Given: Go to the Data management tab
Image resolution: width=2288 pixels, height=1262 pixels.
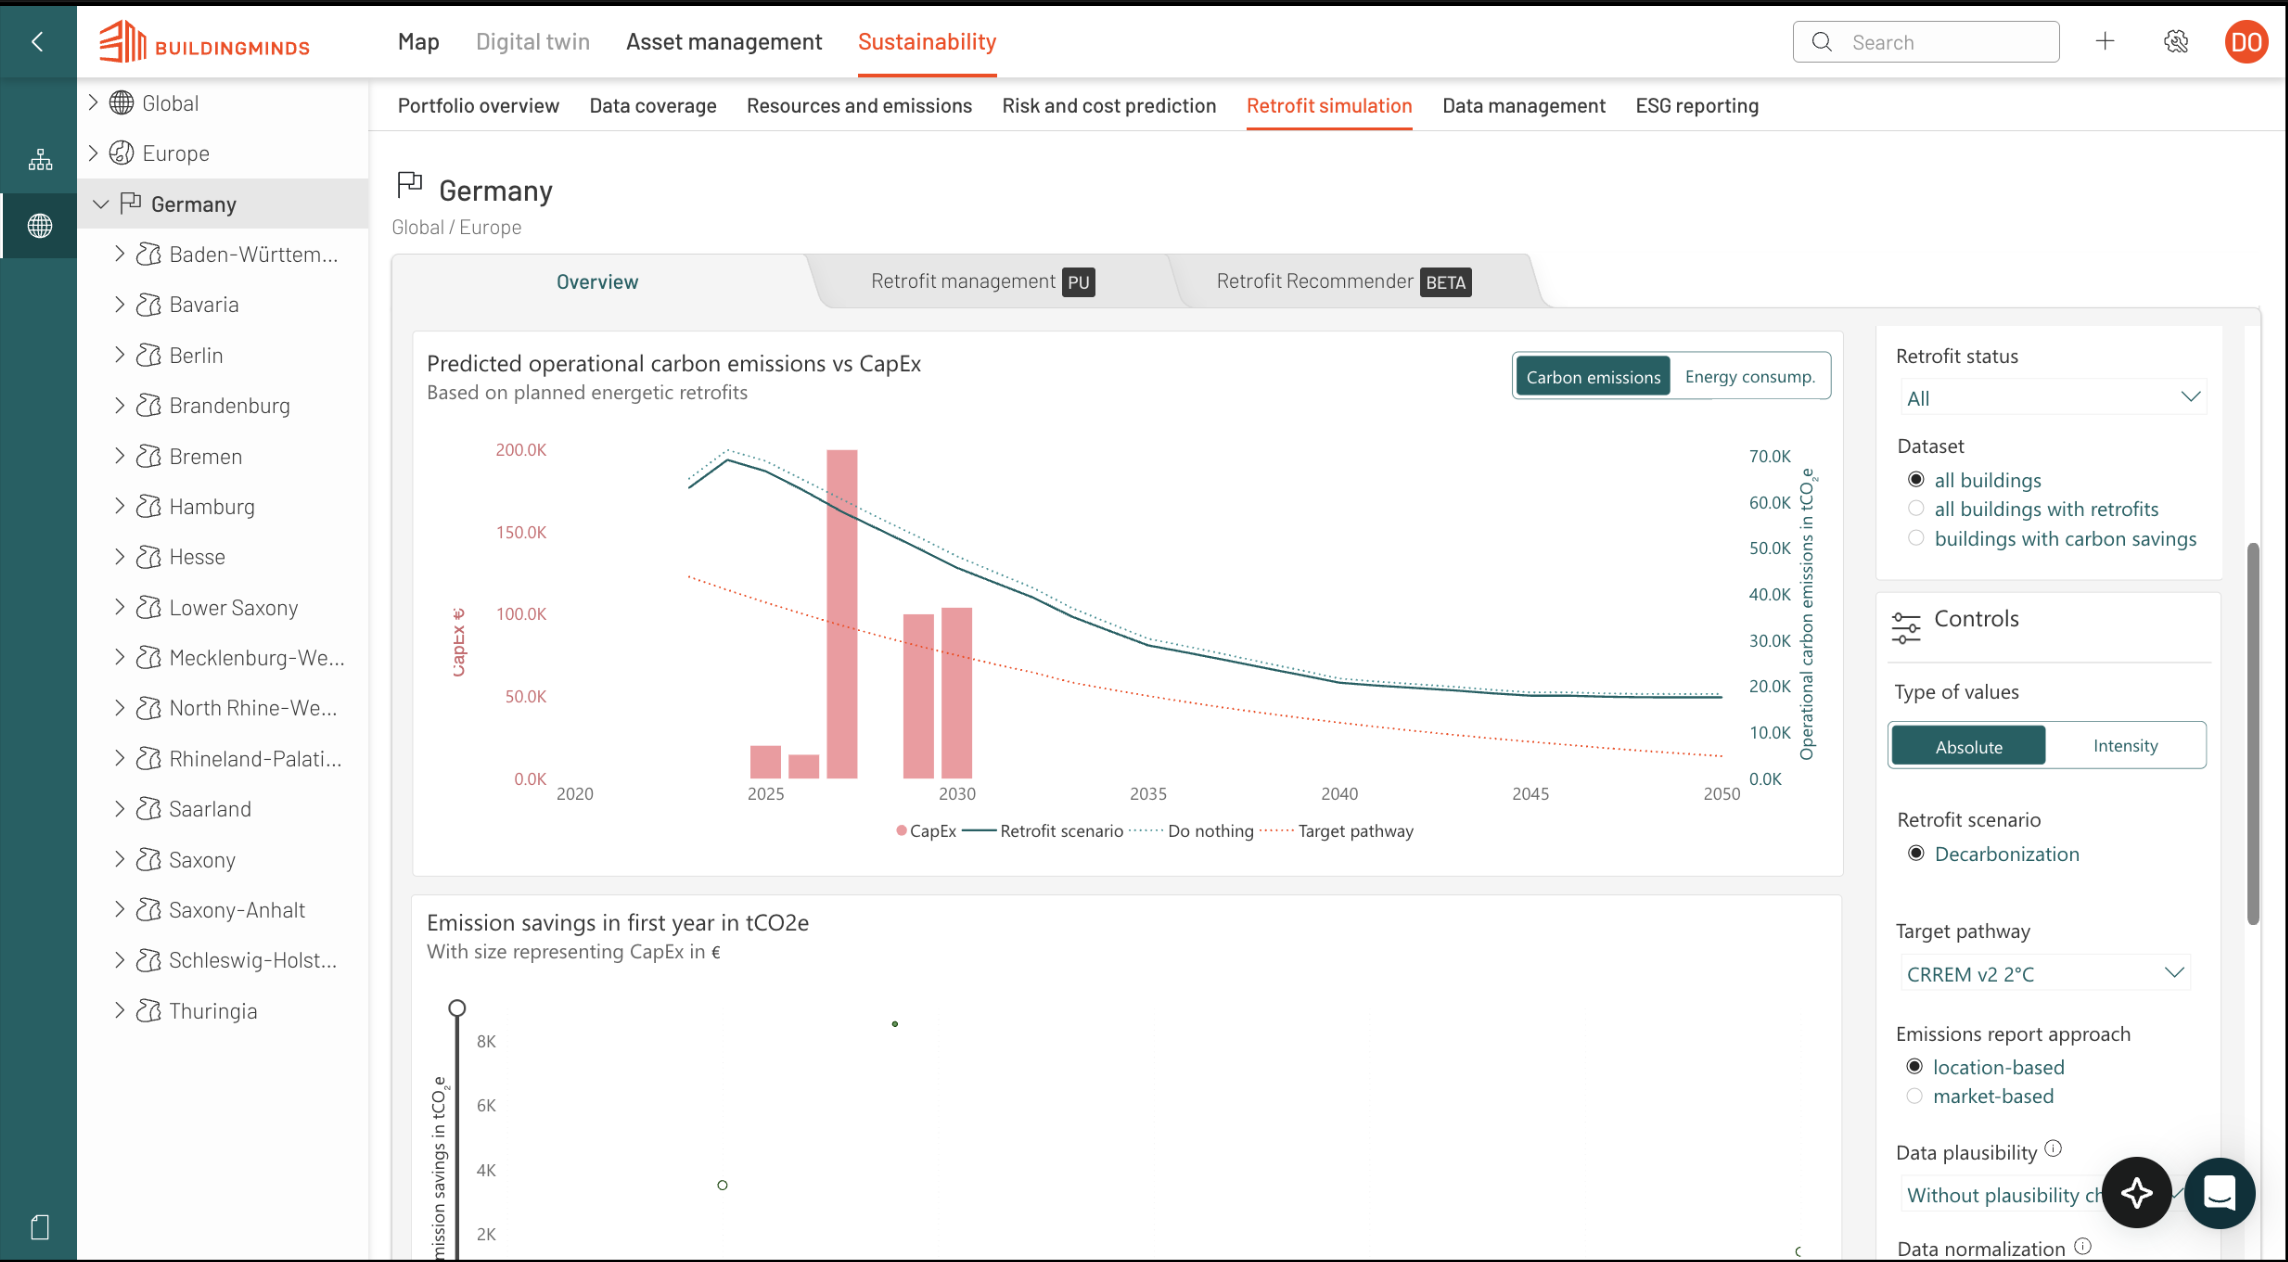Looking at the screenshot, I should pyautogui.click(x=1523, y=105).
